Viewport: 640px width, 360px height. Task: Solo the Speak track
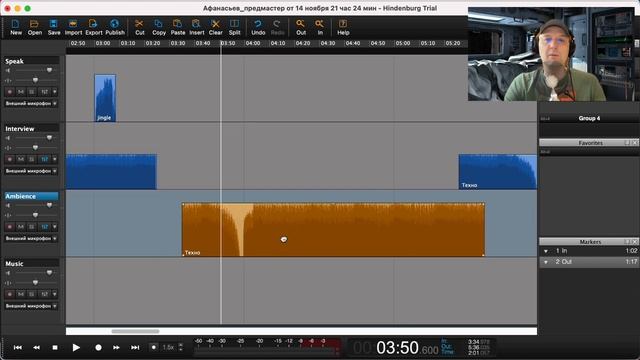coord(32,92)
